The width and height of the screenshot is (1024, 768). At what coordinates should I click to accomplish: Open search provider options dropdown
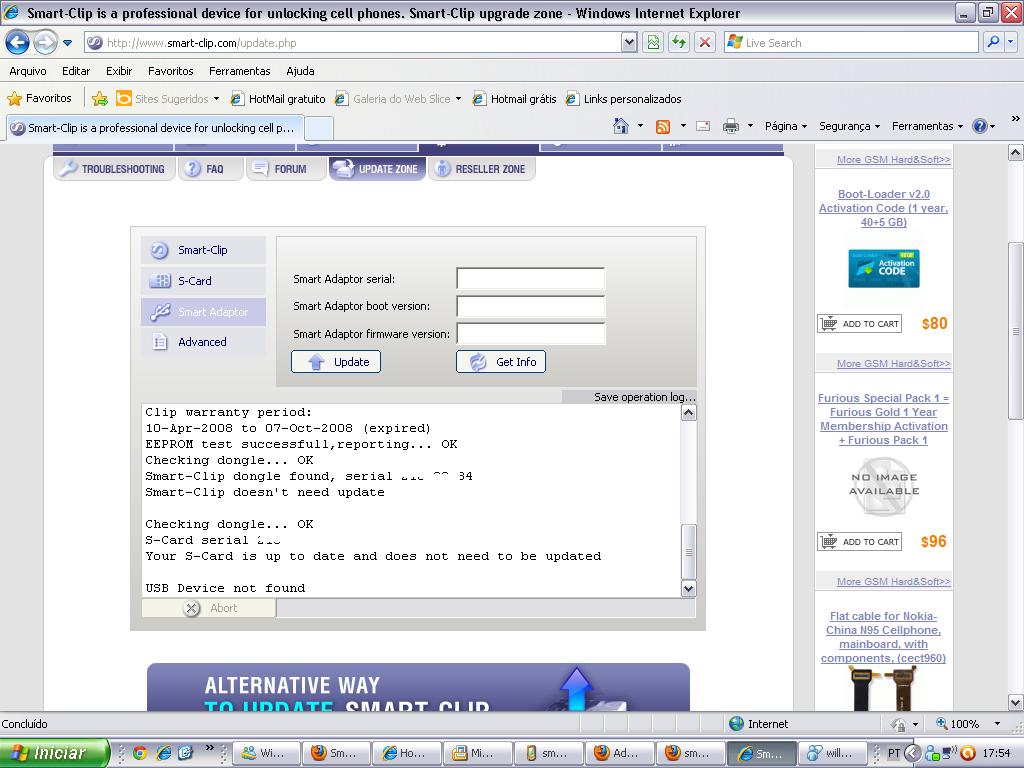1010,43
